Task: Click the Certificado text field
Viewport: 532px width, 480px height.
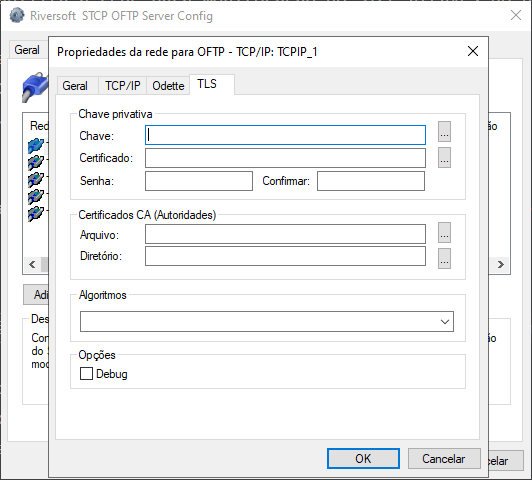Action: [285, 158]
